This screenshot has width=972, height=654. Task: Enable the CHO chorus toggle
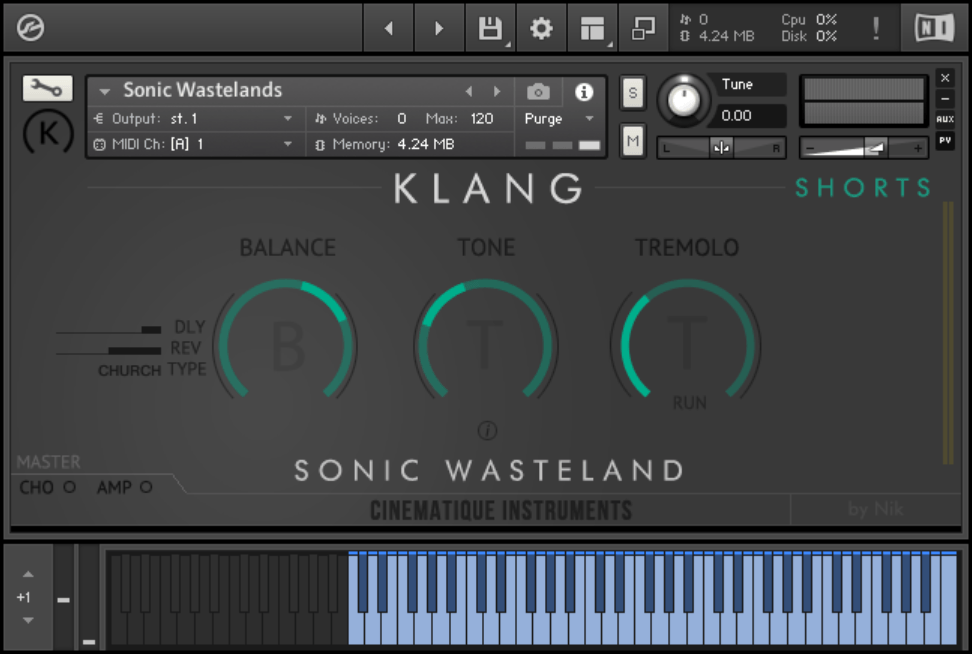point(69,487)
